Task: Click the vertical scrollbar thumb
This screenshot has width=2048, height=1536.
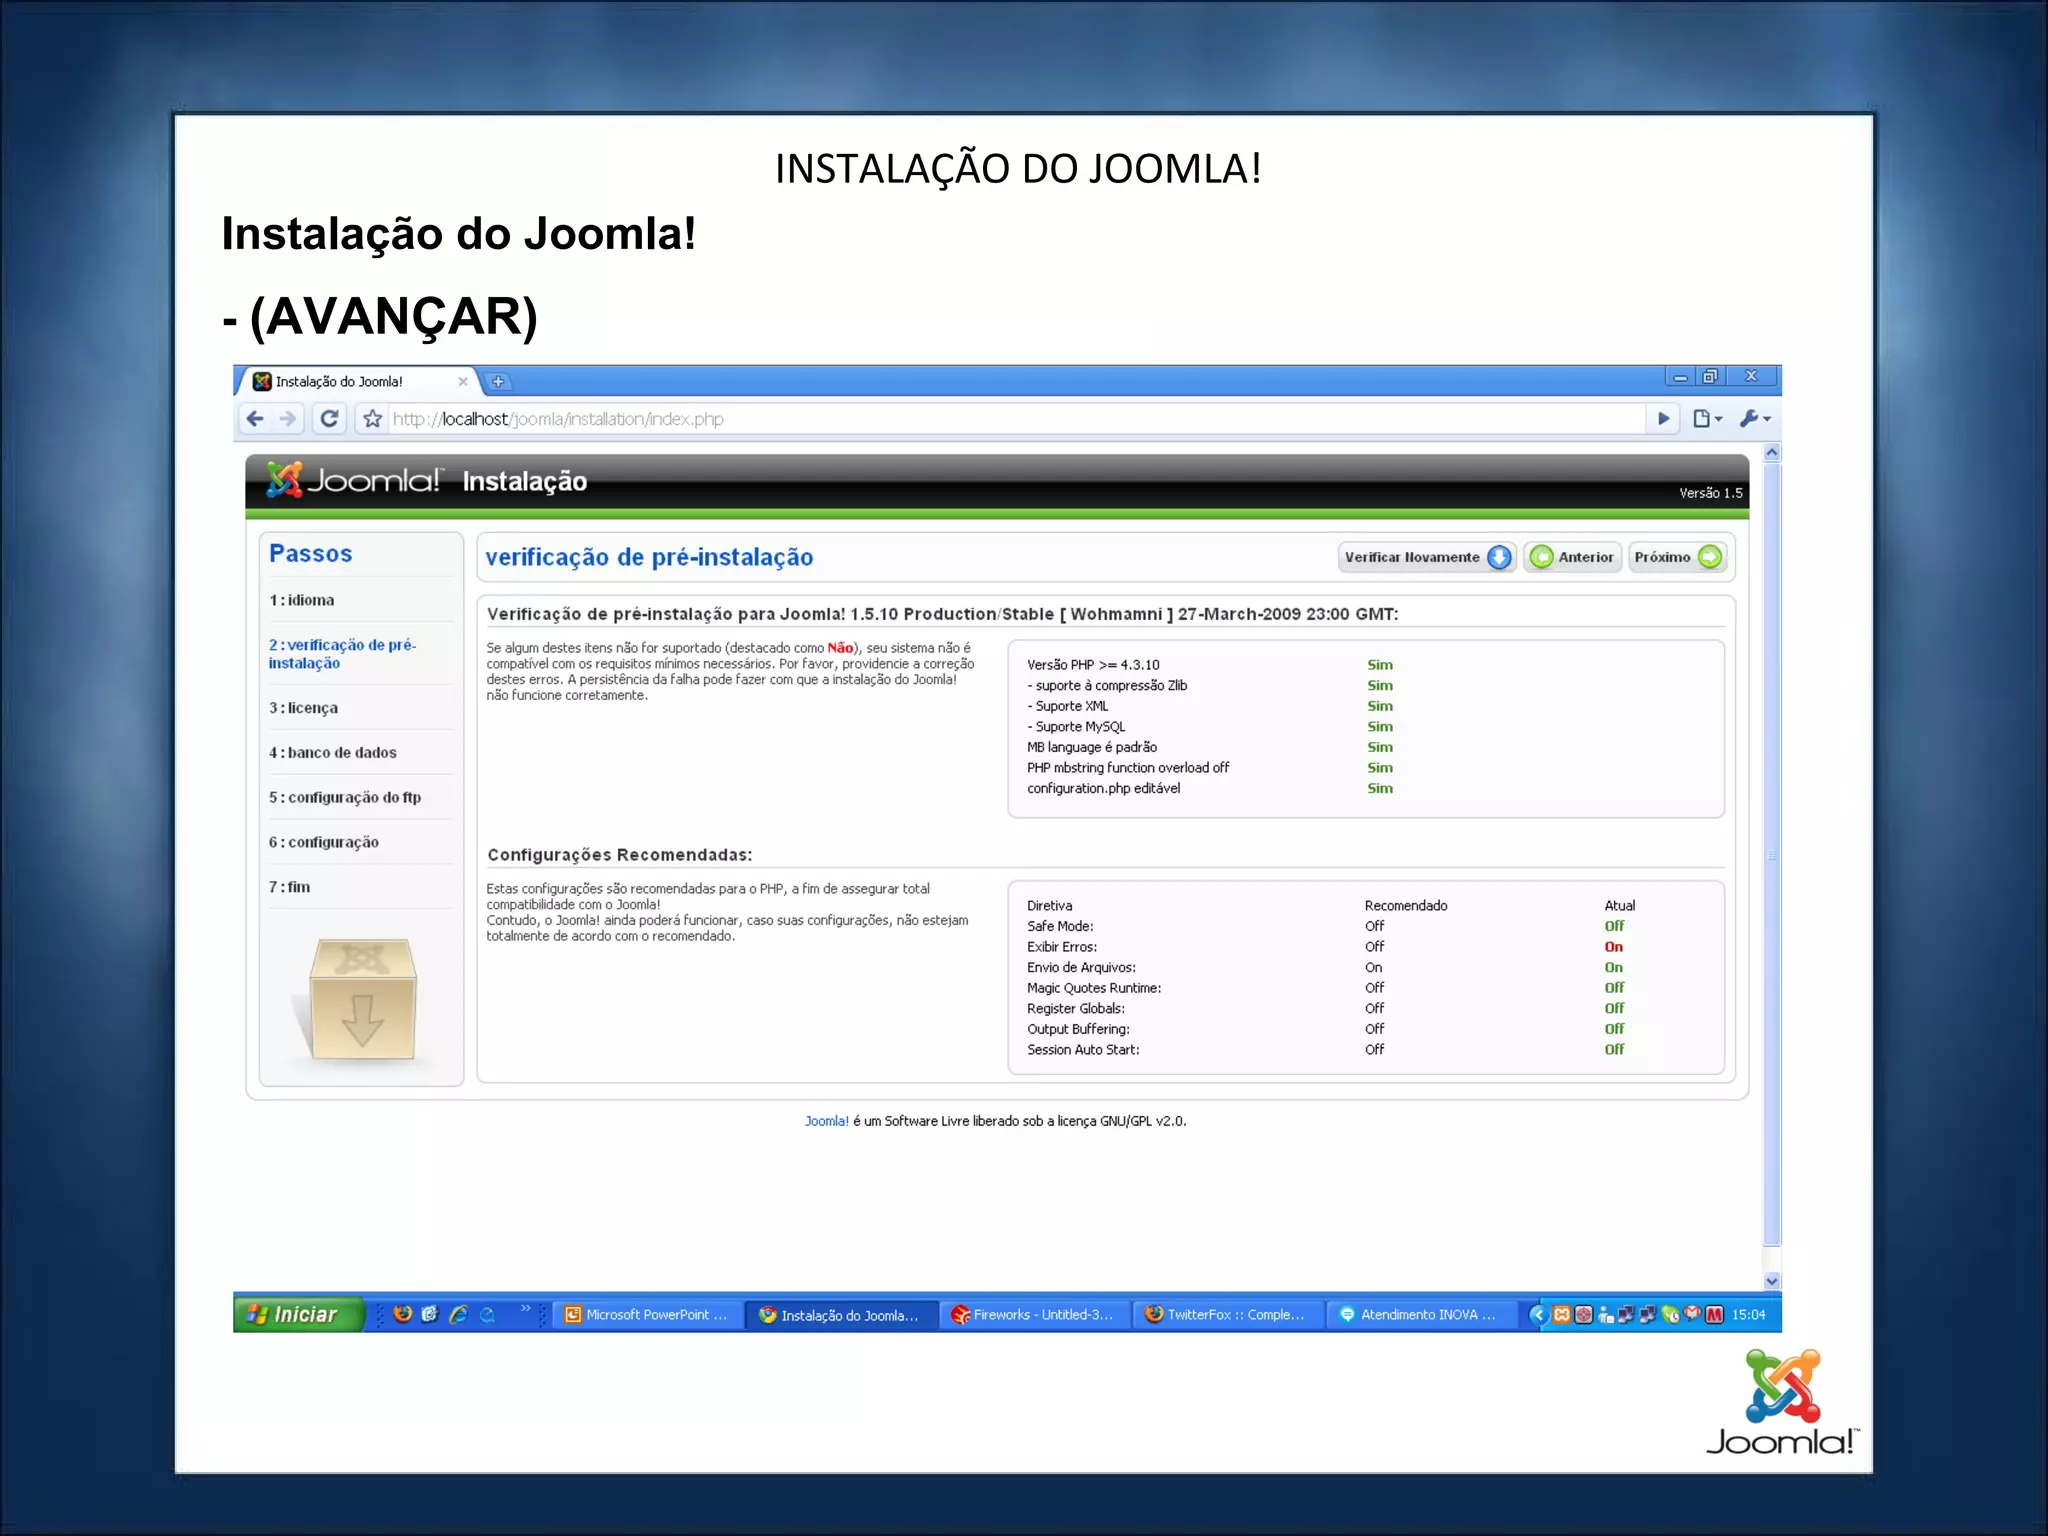Action: tap(1771, 854)
